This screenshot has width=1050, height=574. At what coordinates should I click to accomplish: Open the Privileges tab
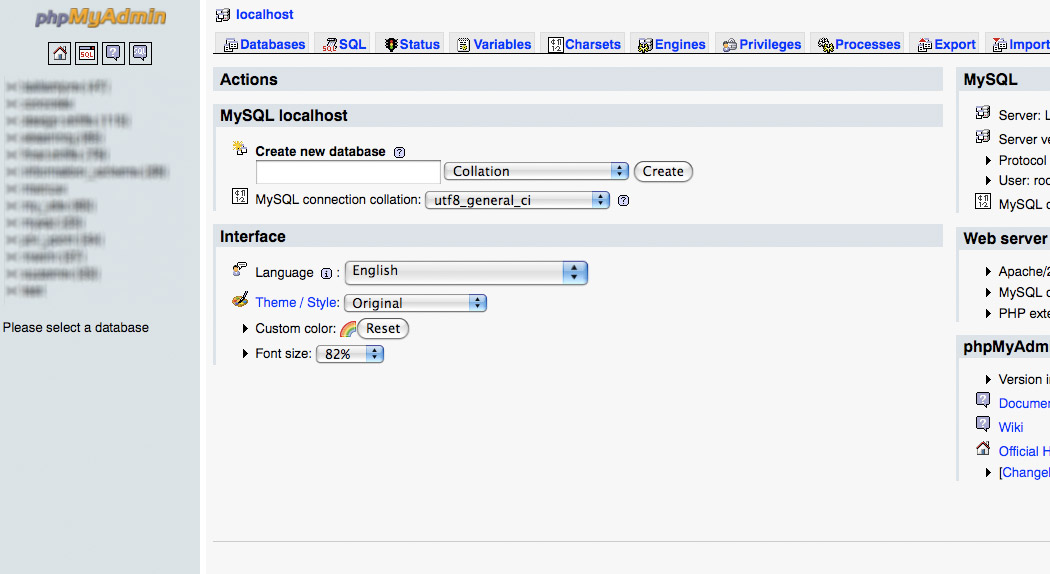point(761,44)
